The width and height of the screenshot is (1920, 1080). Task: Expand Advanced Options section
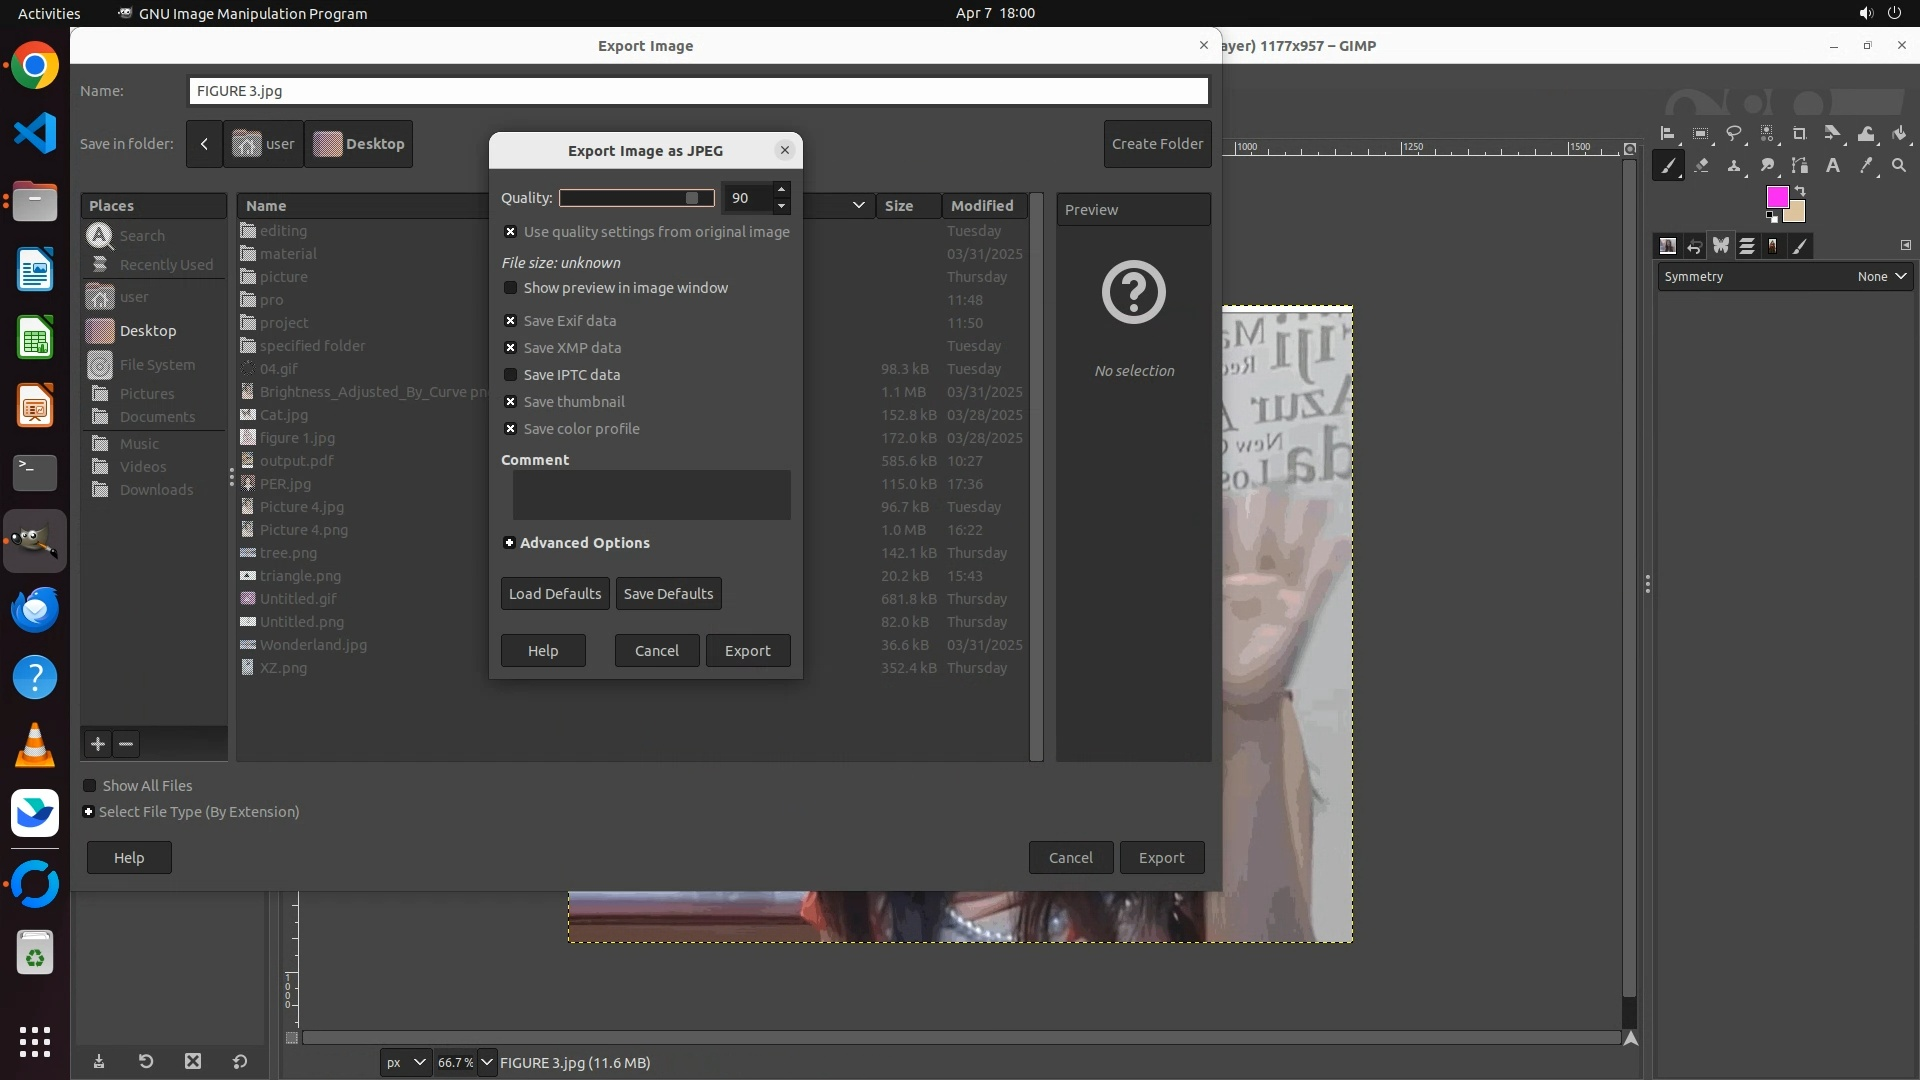coord(509,543)
